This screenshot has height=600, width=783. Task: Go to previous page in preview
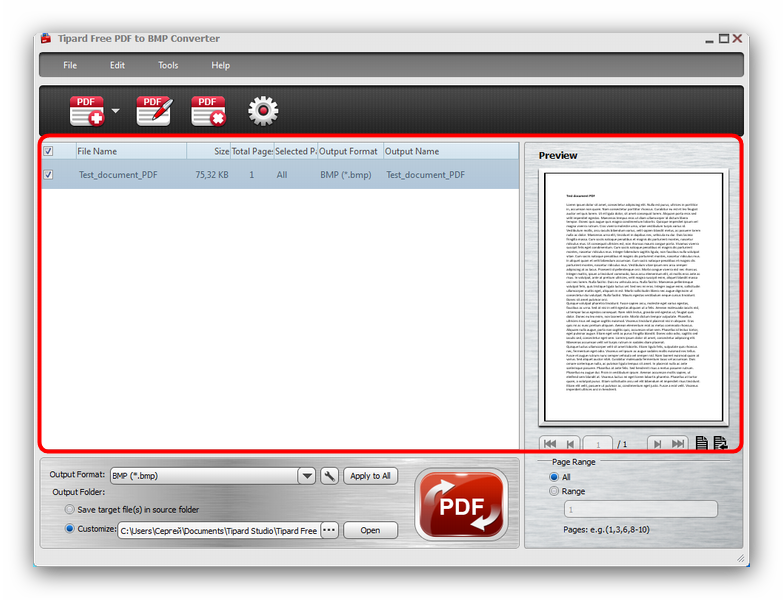pos(570,444)
